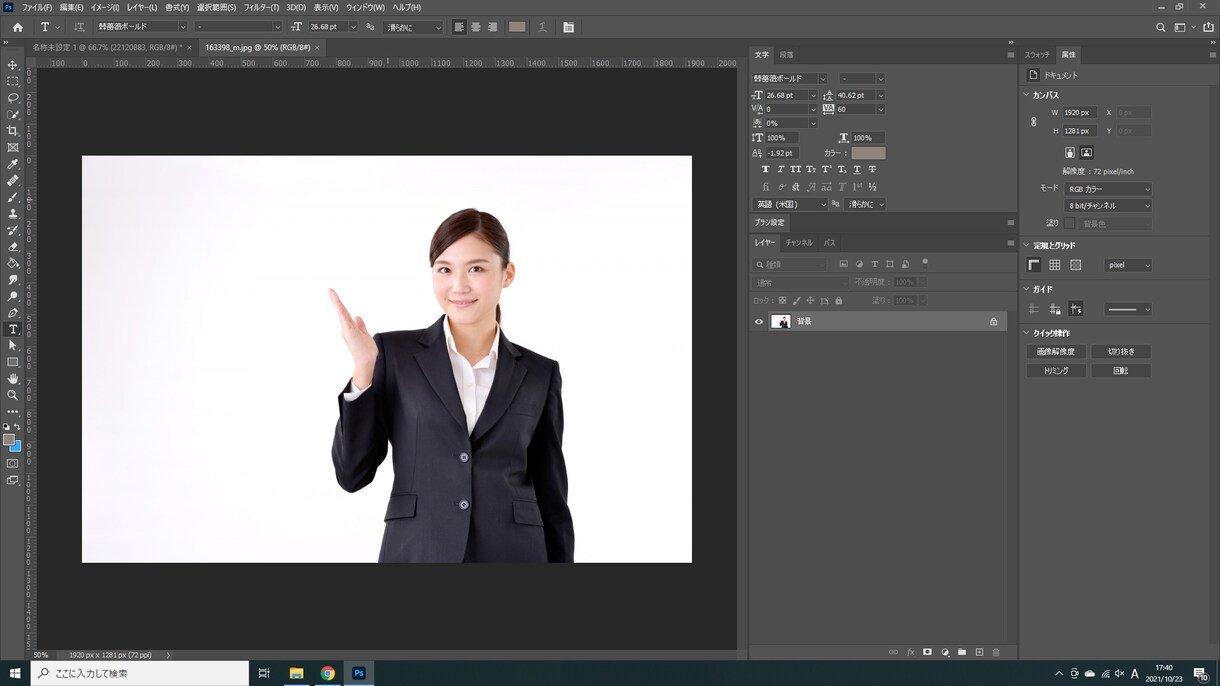This screenshot has height=686, width=1220.
Task: Toggle faux bold in Character panel
Action: pyautogui.click(x=765, y=170)
